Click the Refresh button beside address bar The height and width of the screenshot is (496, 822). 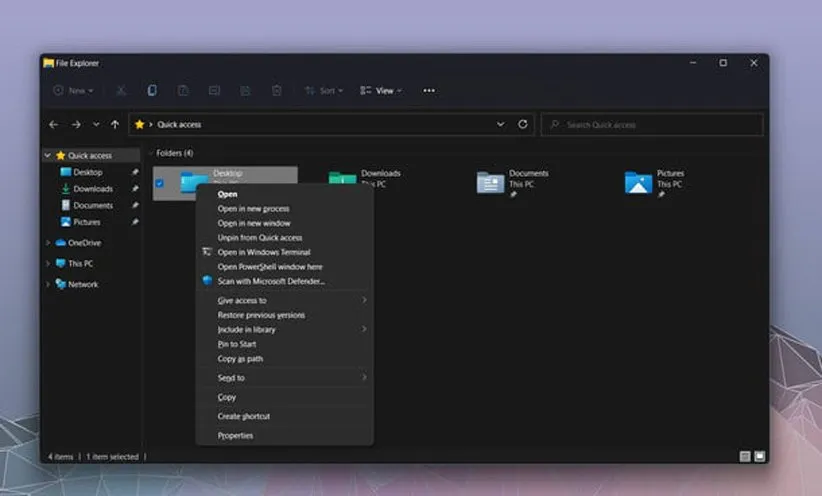[x=522, y=125]
